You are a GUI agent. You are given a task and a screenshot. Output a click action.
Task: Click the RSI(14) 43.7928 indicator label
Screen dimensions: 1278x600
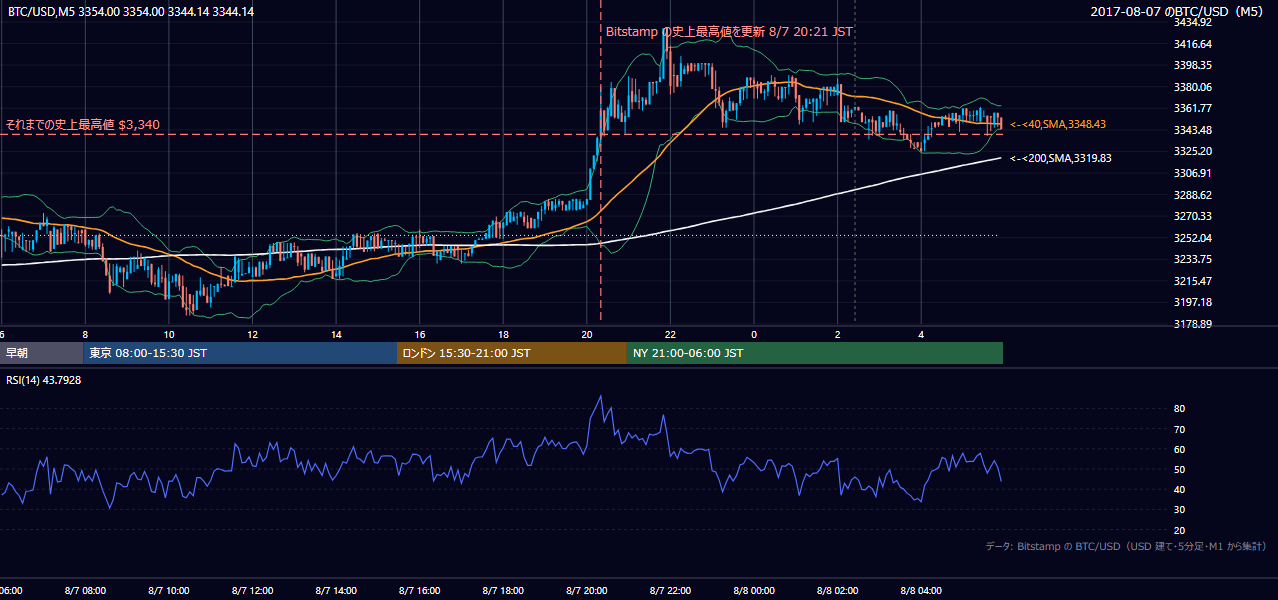44,380
